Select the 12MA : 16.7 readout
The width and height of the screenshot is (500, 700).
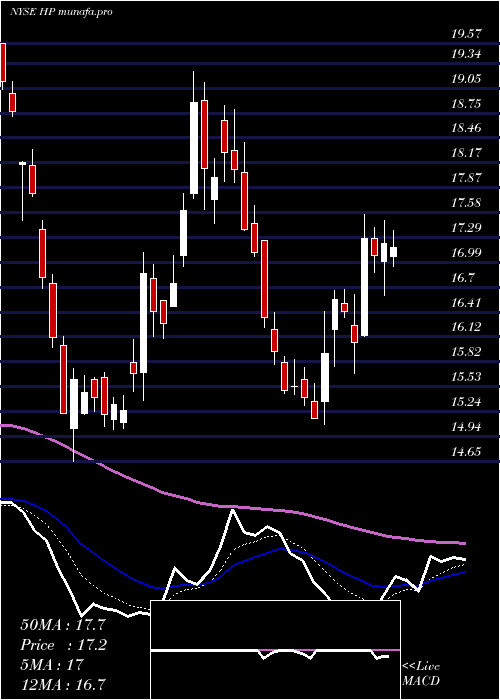[x=63, y=684]
